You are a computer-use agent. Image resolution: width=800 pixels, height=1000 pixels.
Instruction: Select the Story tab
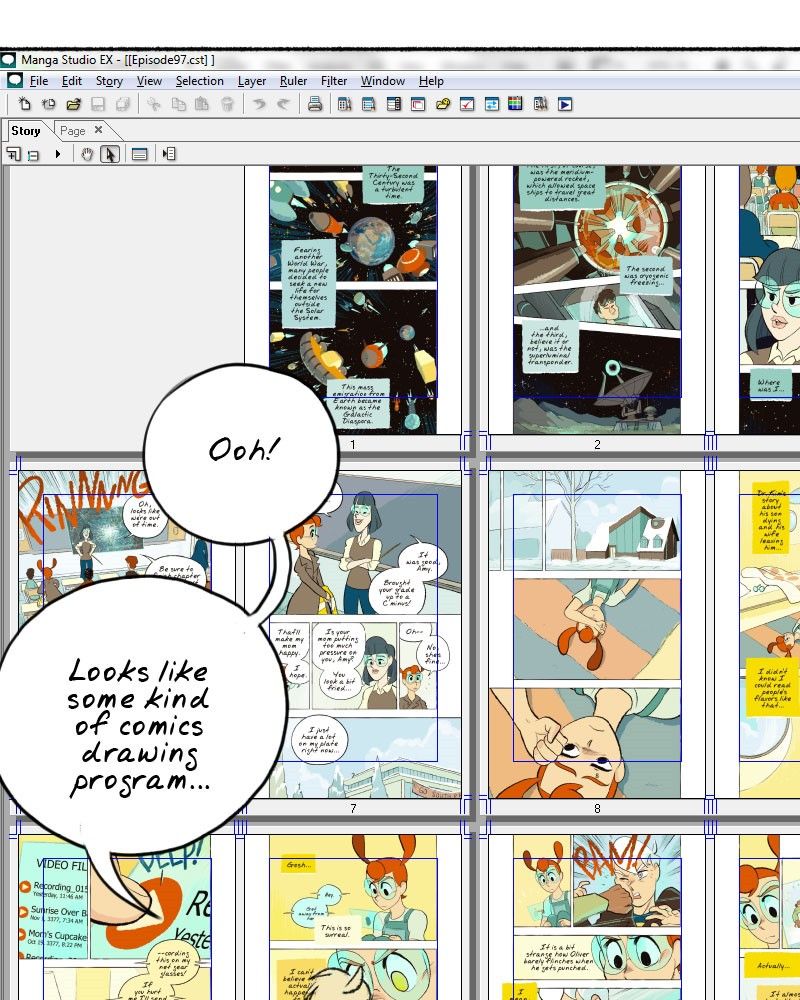point(26,131)
